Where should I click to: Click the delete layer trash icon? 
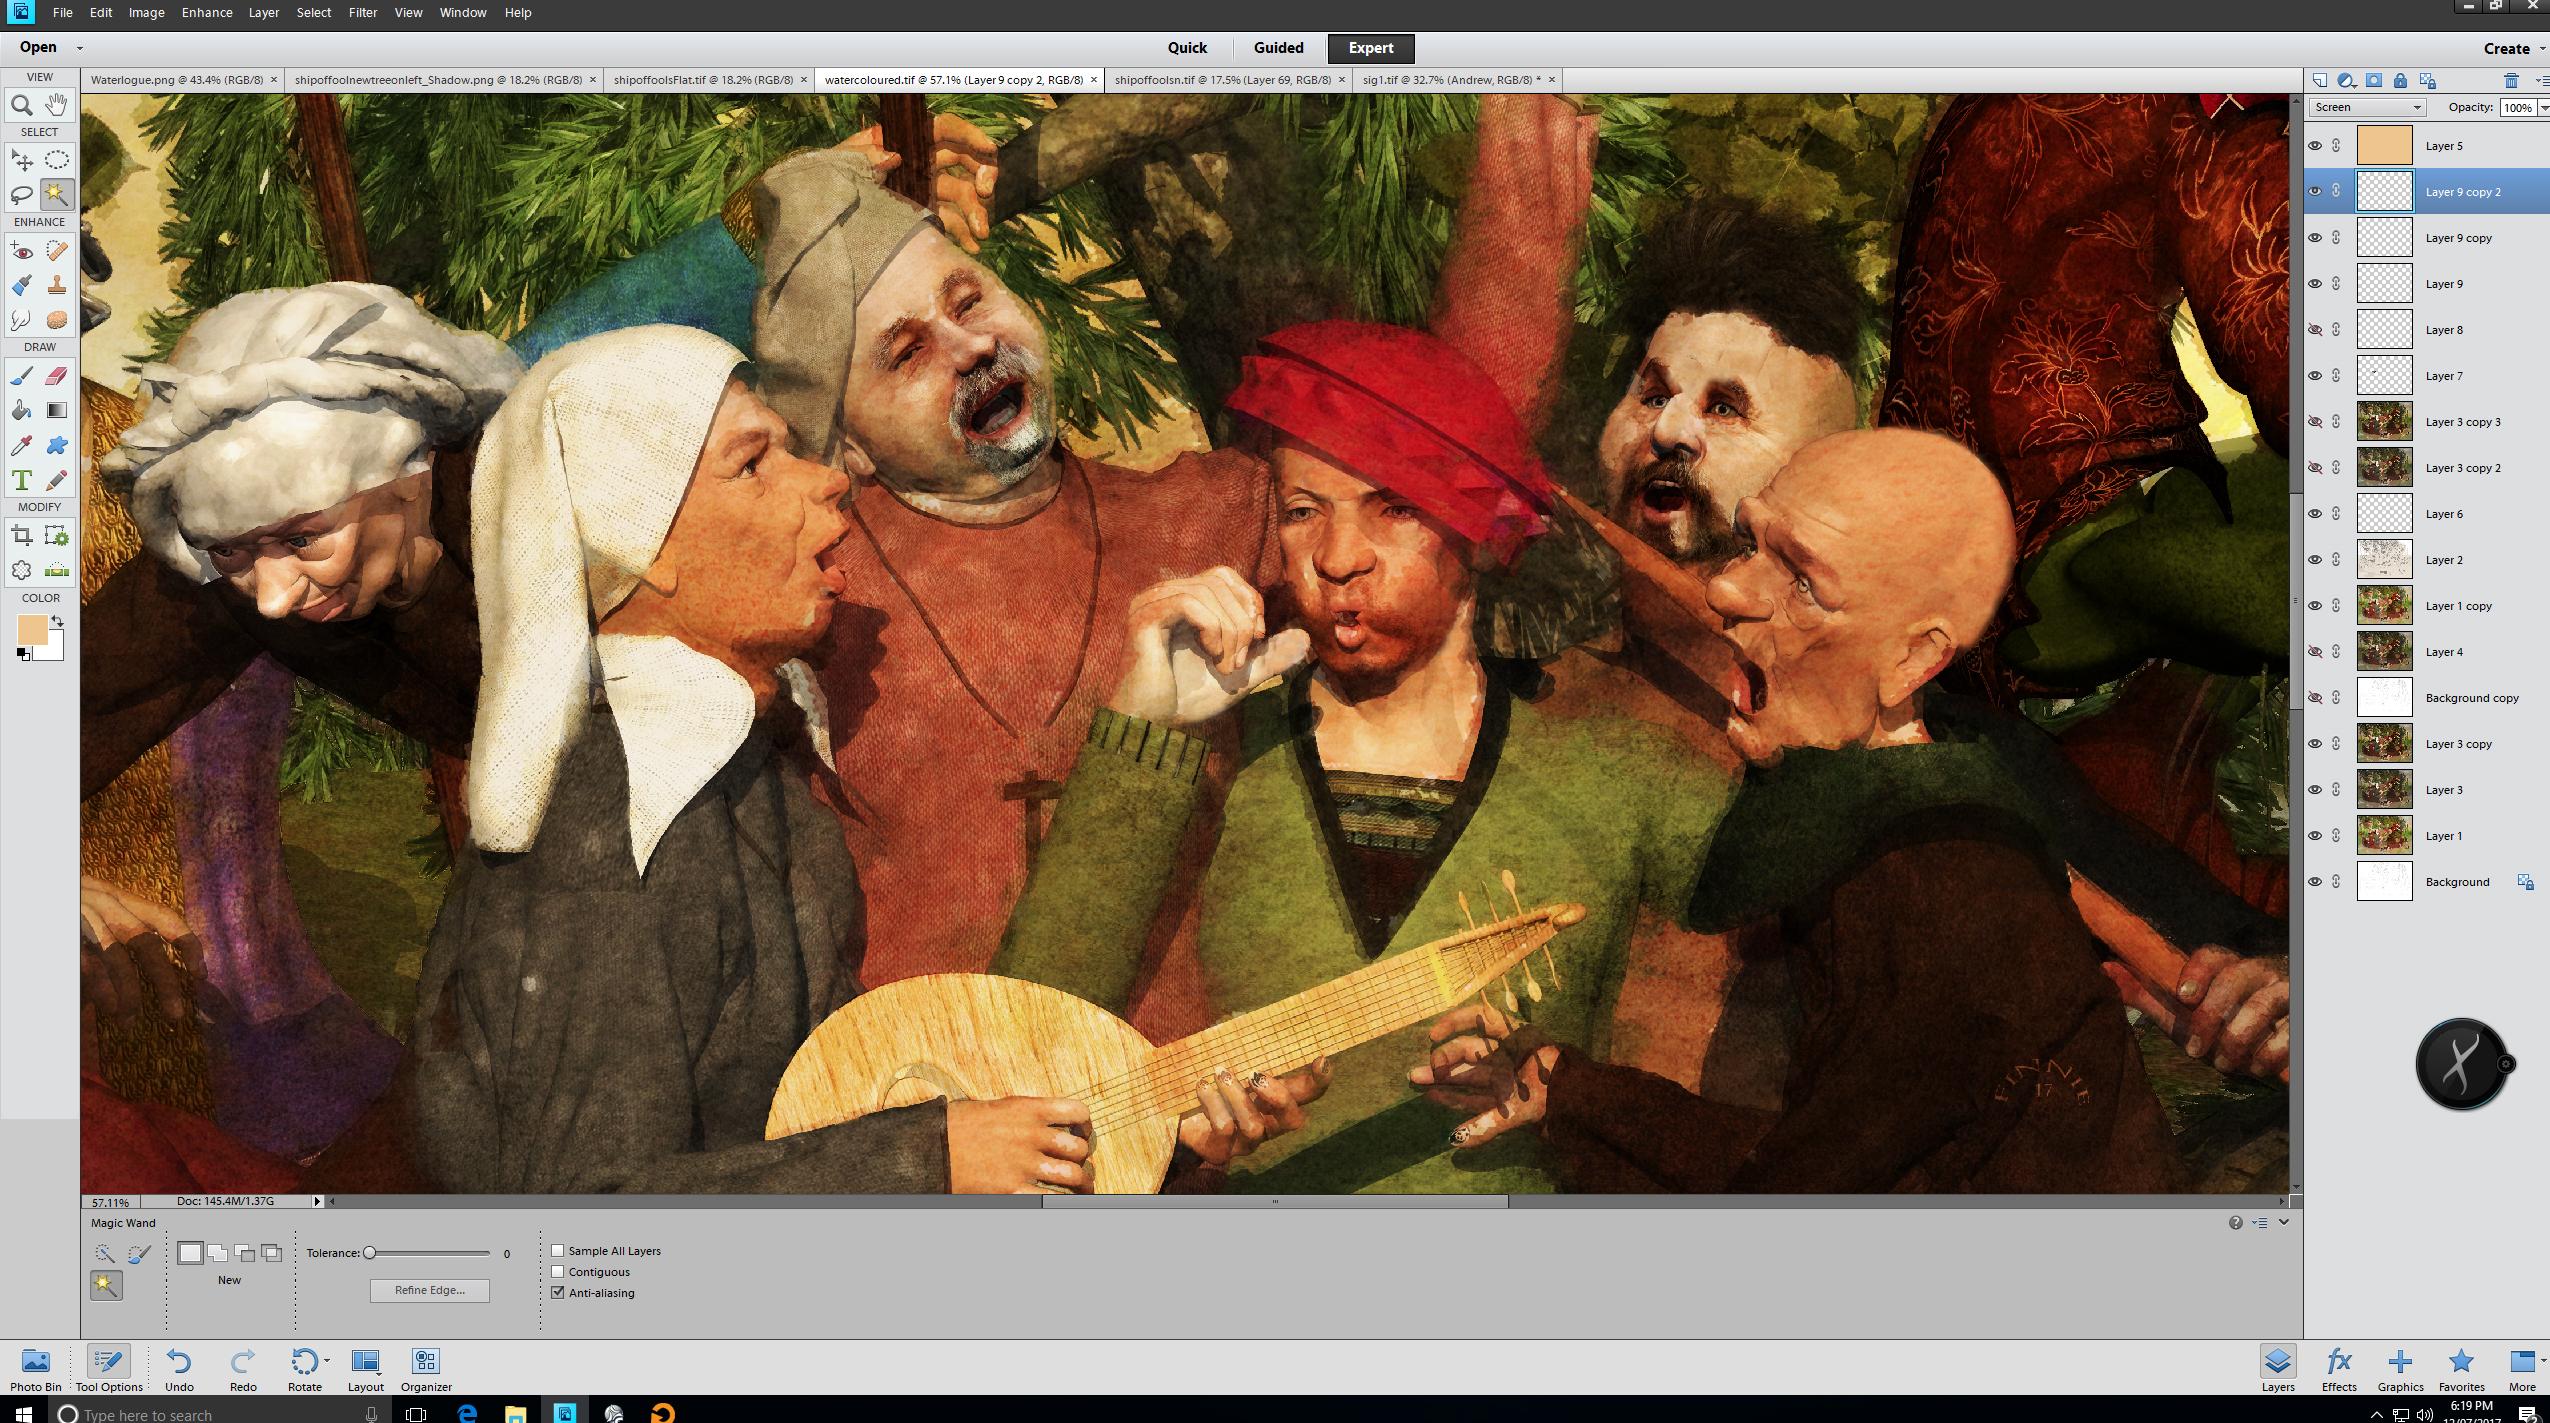[2511, 80]
